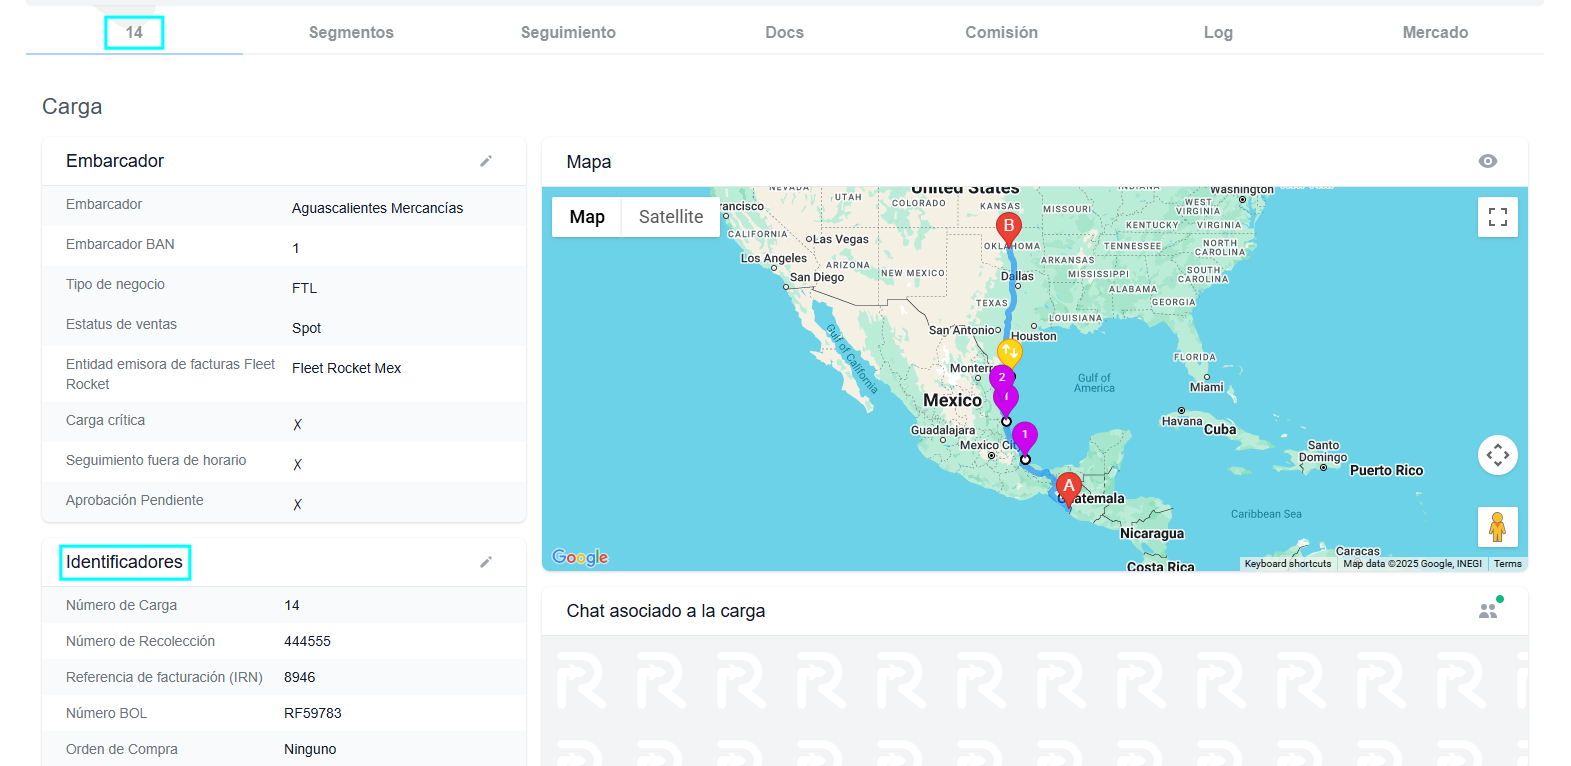The width and height of the screenshot is (1571, 766).
Task: Click Aprobación Pendiente X value
Action: pyautogui.click(x=297, y=504)
